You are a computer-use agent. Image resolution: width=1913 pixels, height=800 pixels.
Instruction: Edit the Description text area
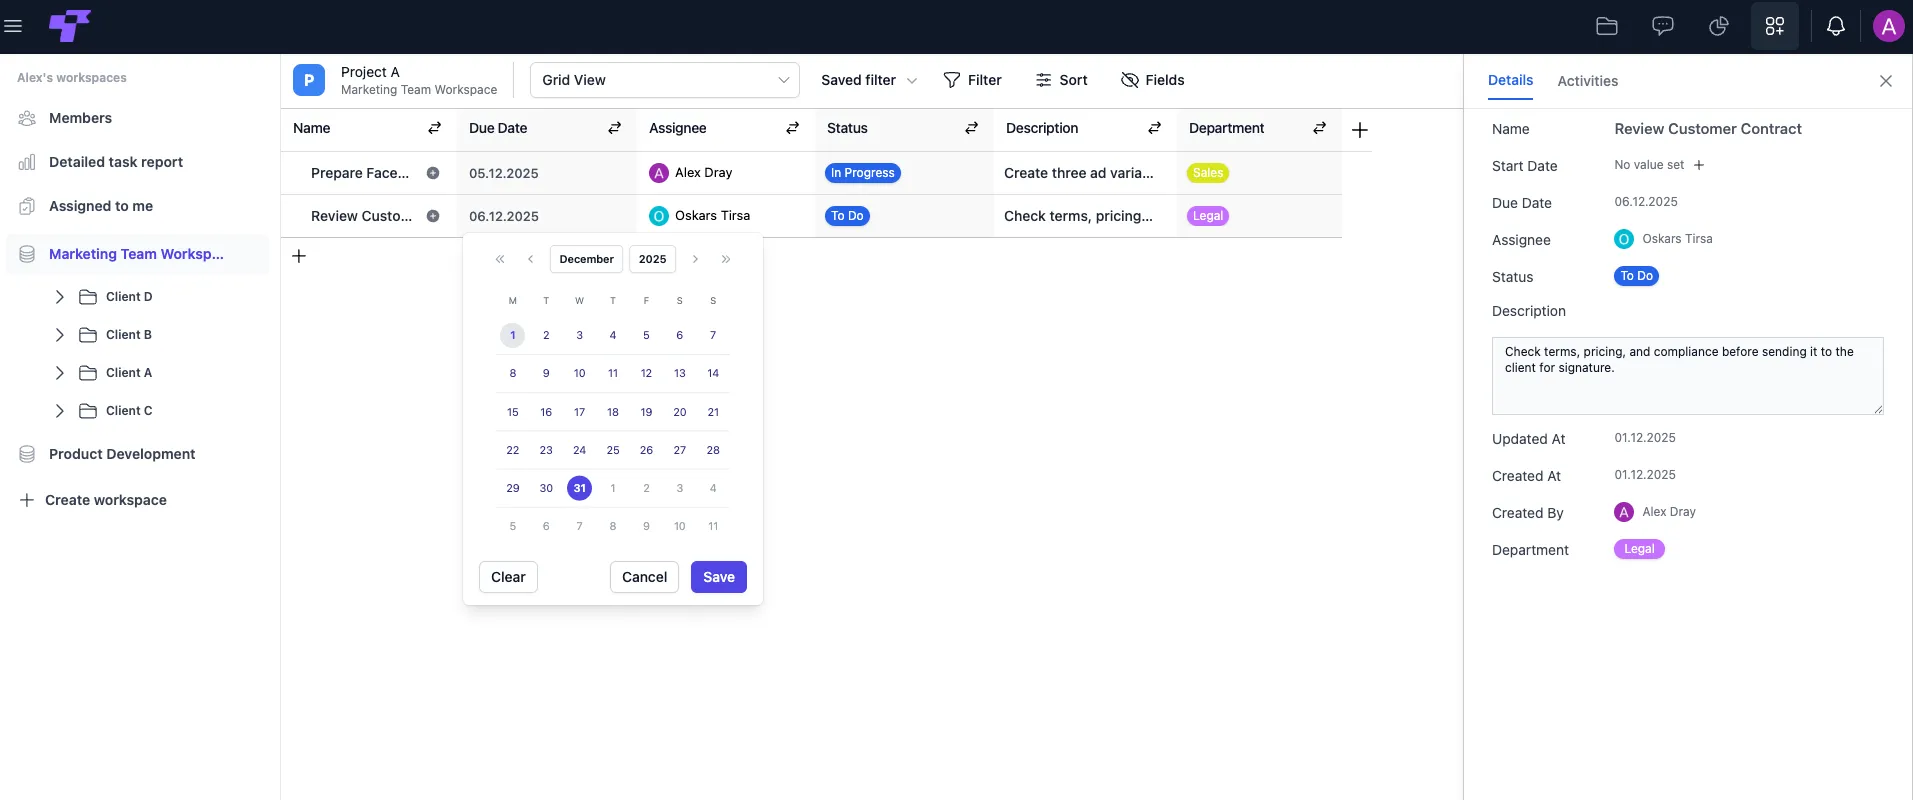[1687, 376]
